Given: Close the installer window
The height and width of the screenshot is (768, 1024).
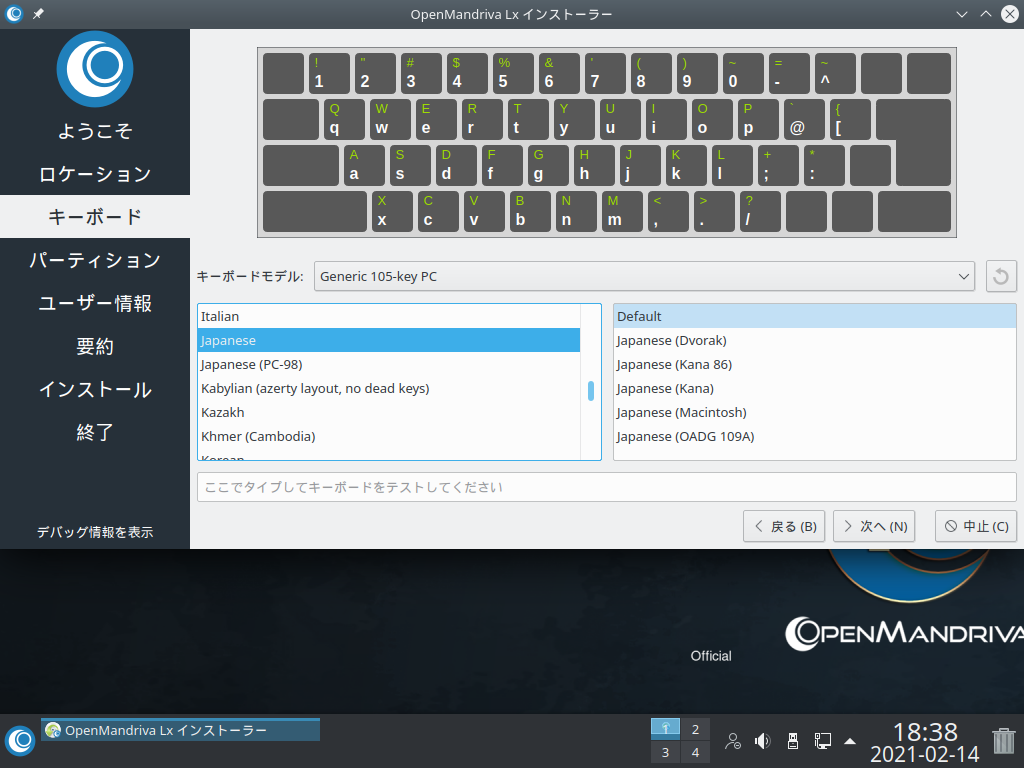Looking at the screenshot, I should [x=1010, y=14].
